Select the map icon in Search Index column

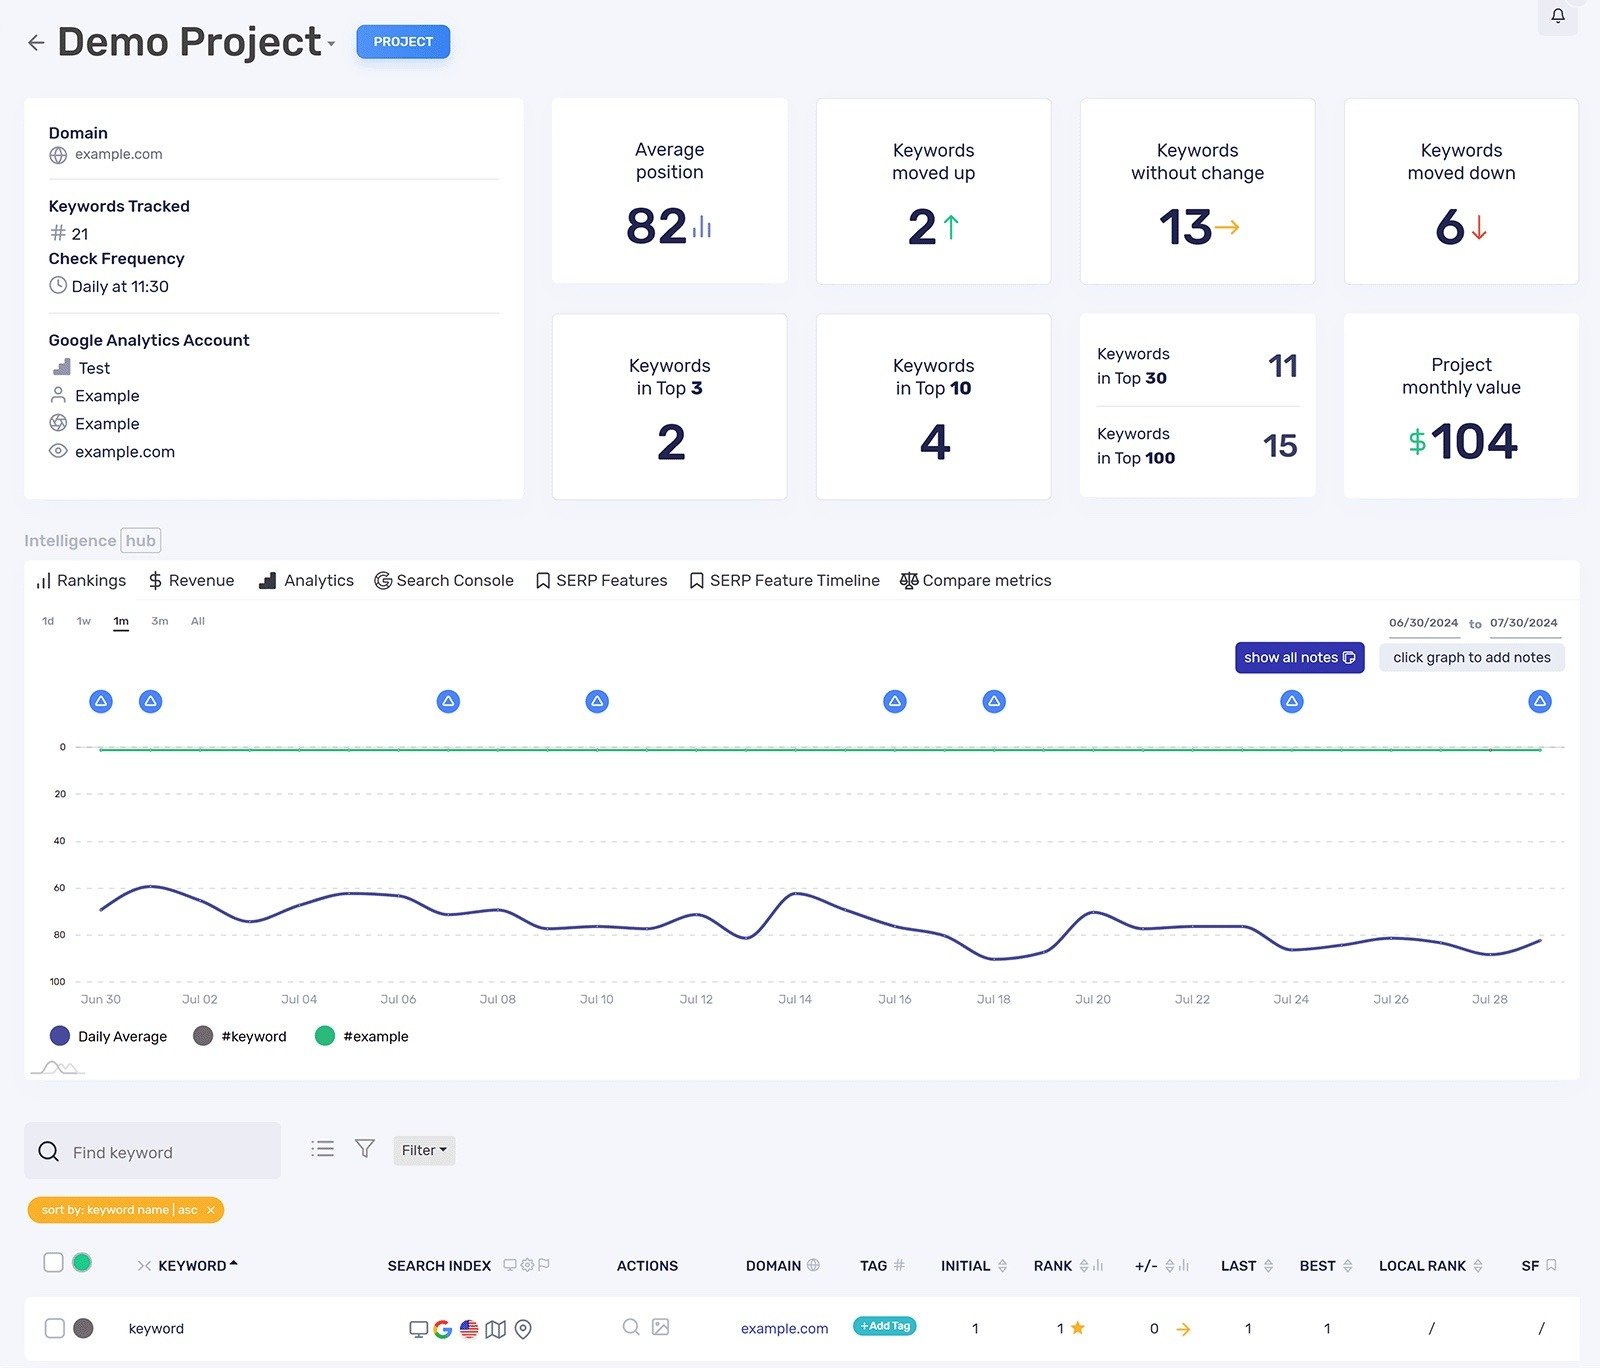click(496, 1328)
